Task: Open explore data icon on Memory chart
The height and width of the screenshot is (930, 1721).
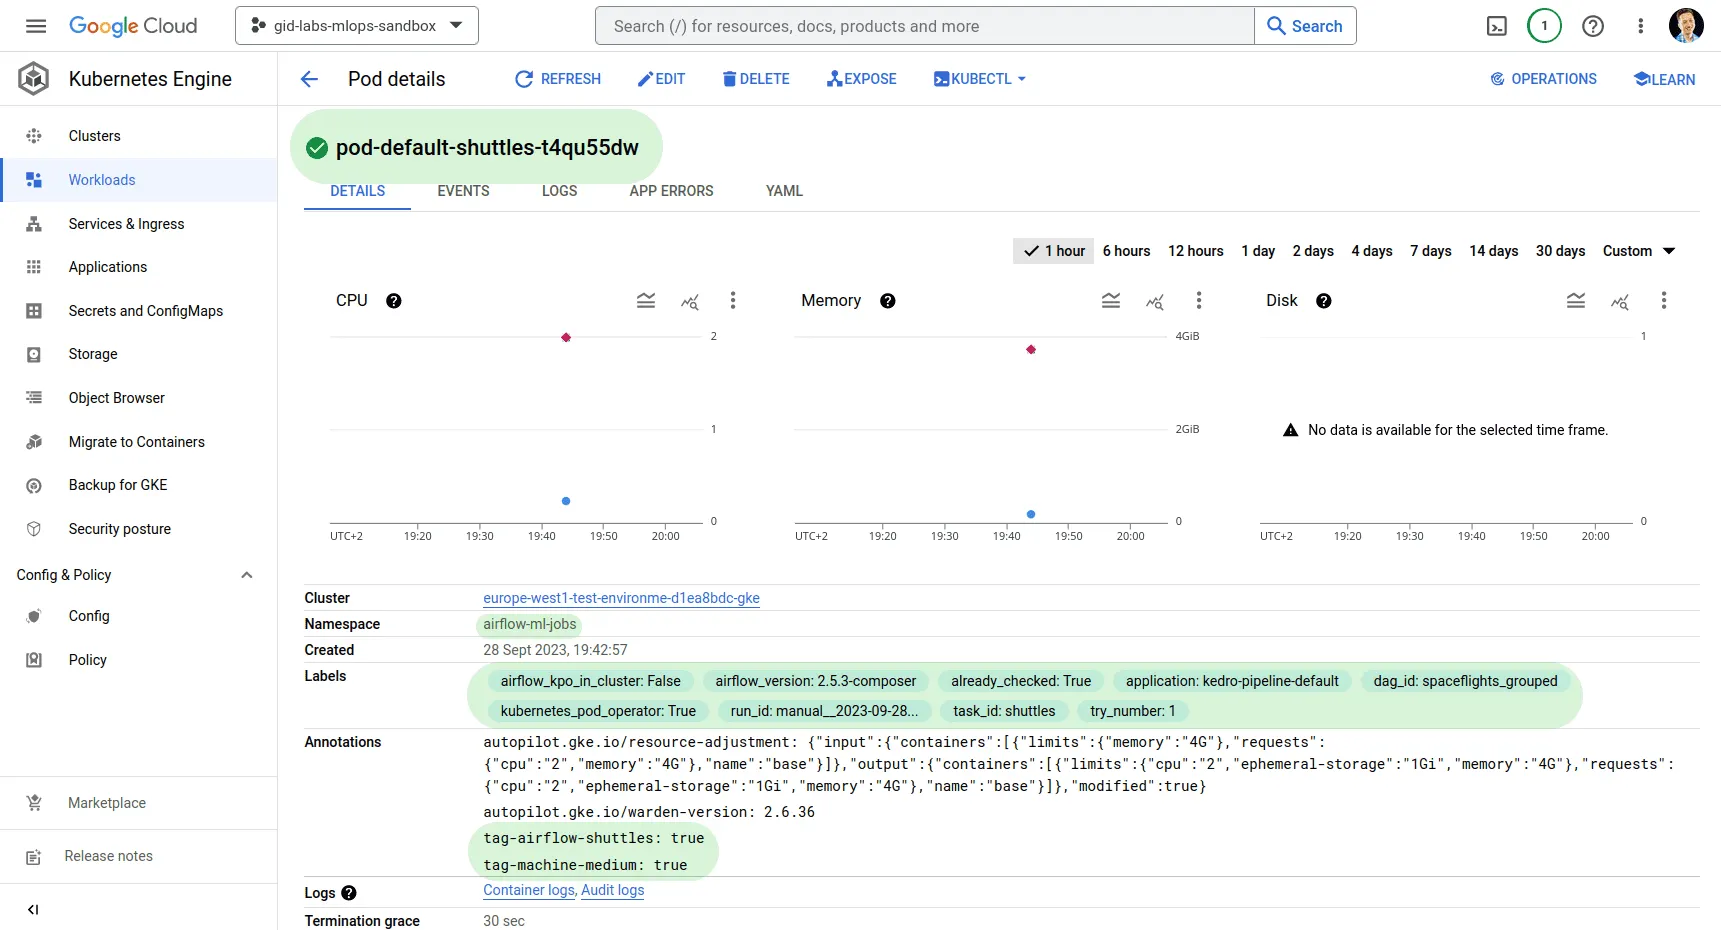Action: click(1155, 301)
